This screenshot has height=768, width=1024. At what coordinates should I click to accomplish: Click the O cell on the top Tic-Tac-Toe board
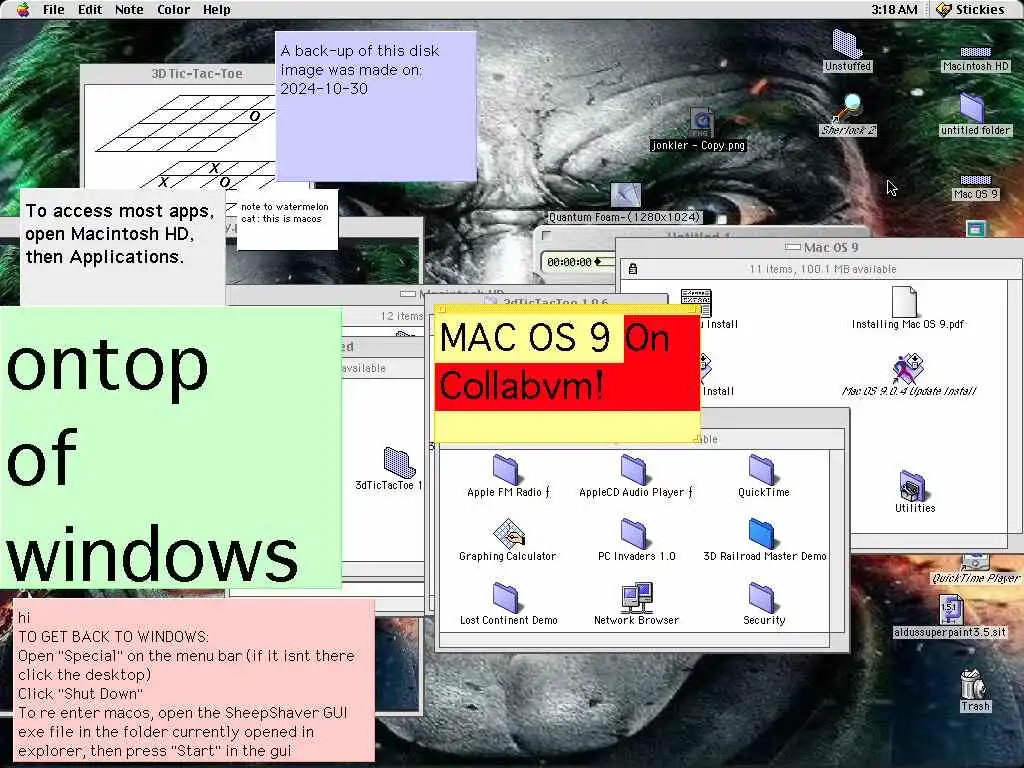(x=254, y=116)
